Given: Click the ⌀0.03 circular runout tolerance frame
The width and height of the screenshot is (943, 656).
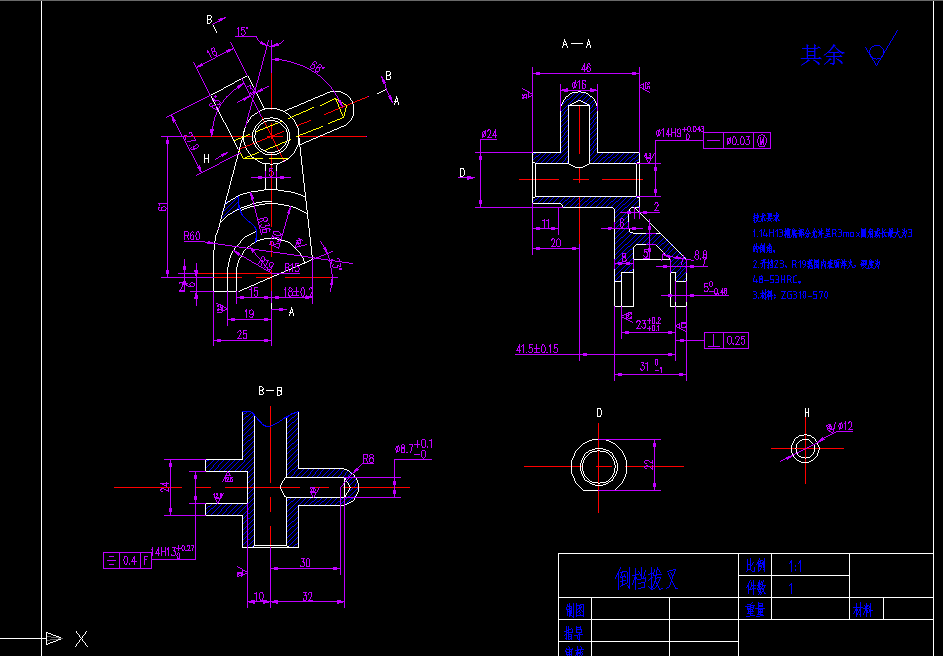Looking at the screenshot, I should [738, 140].
